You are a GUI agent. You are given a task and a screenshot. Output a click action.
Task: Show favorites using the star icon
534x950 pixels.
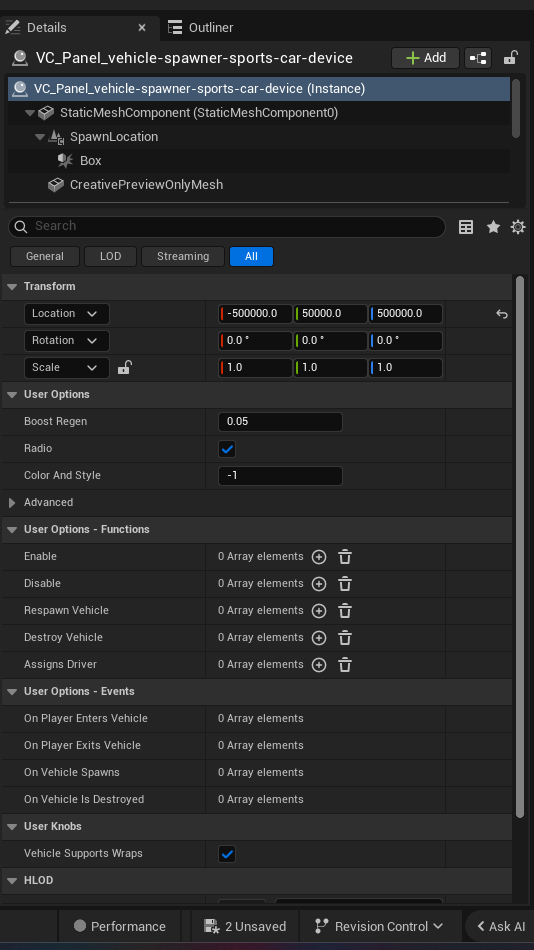(x=493, y=227)
